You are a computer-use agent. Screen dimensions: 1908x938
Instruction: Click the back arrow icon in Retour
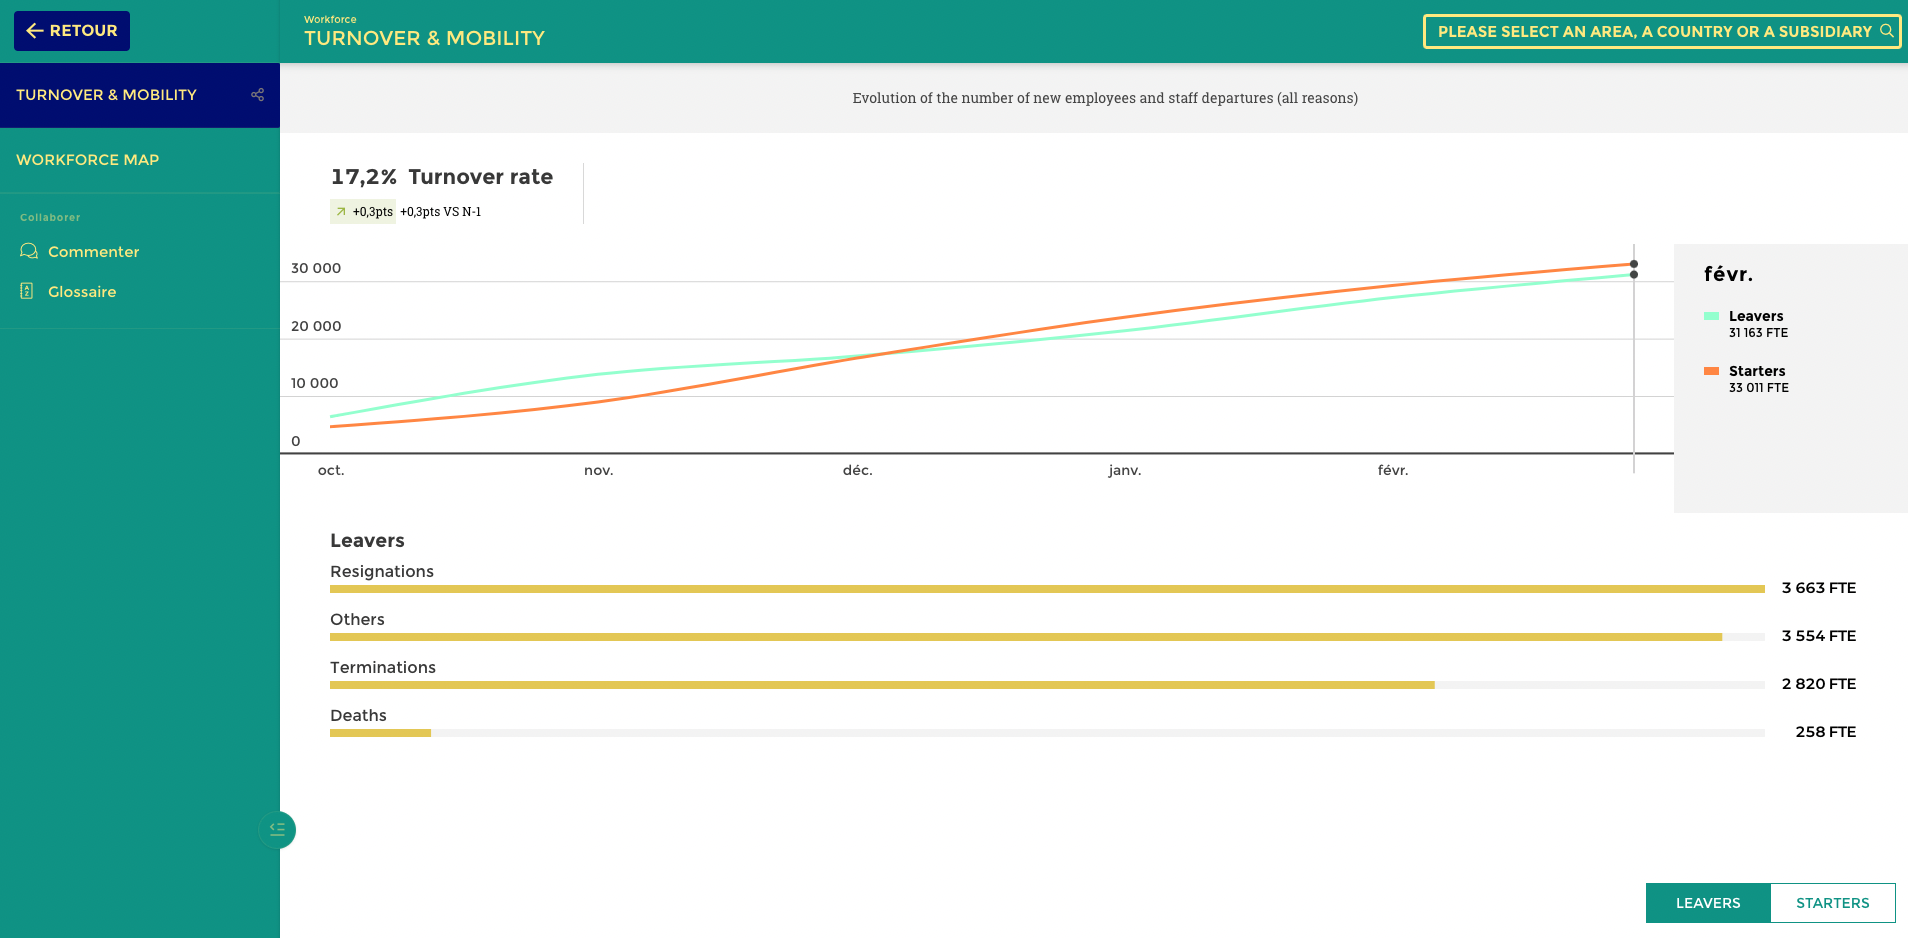click(x=35, y=31)
